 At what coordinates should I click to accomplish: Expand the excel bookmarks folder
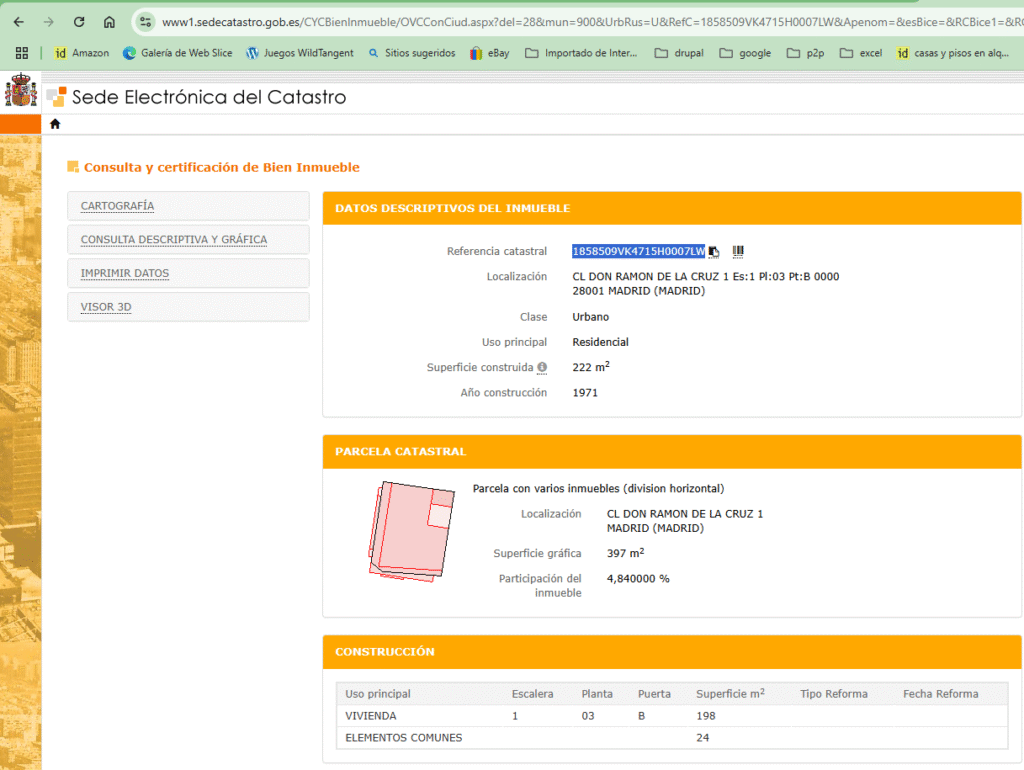tap(860, 53)
